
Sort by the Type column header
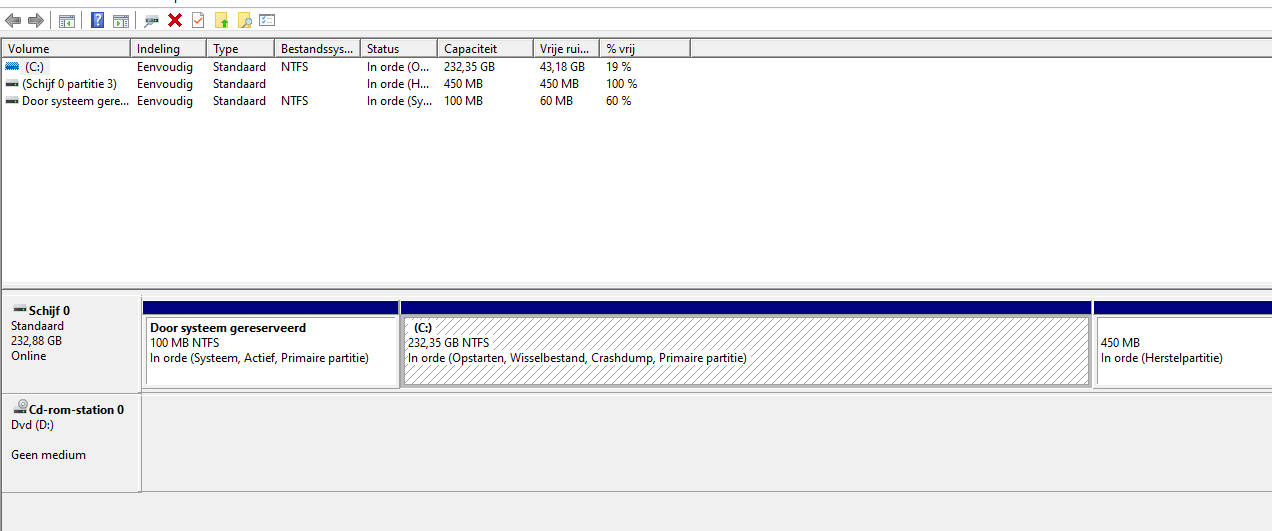click(240, 48)
